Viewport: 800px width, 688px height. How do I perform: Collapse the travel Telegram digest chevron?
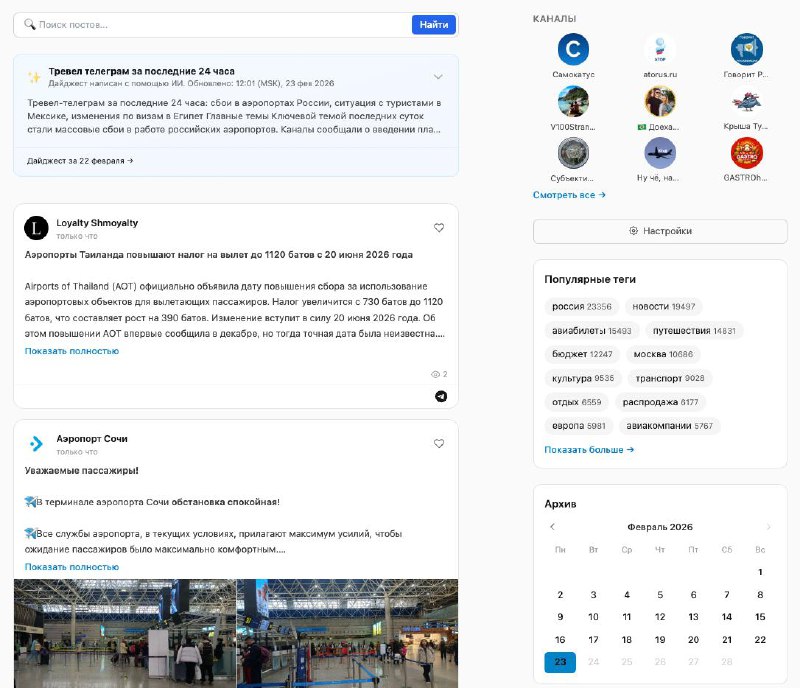pos(438,77)
